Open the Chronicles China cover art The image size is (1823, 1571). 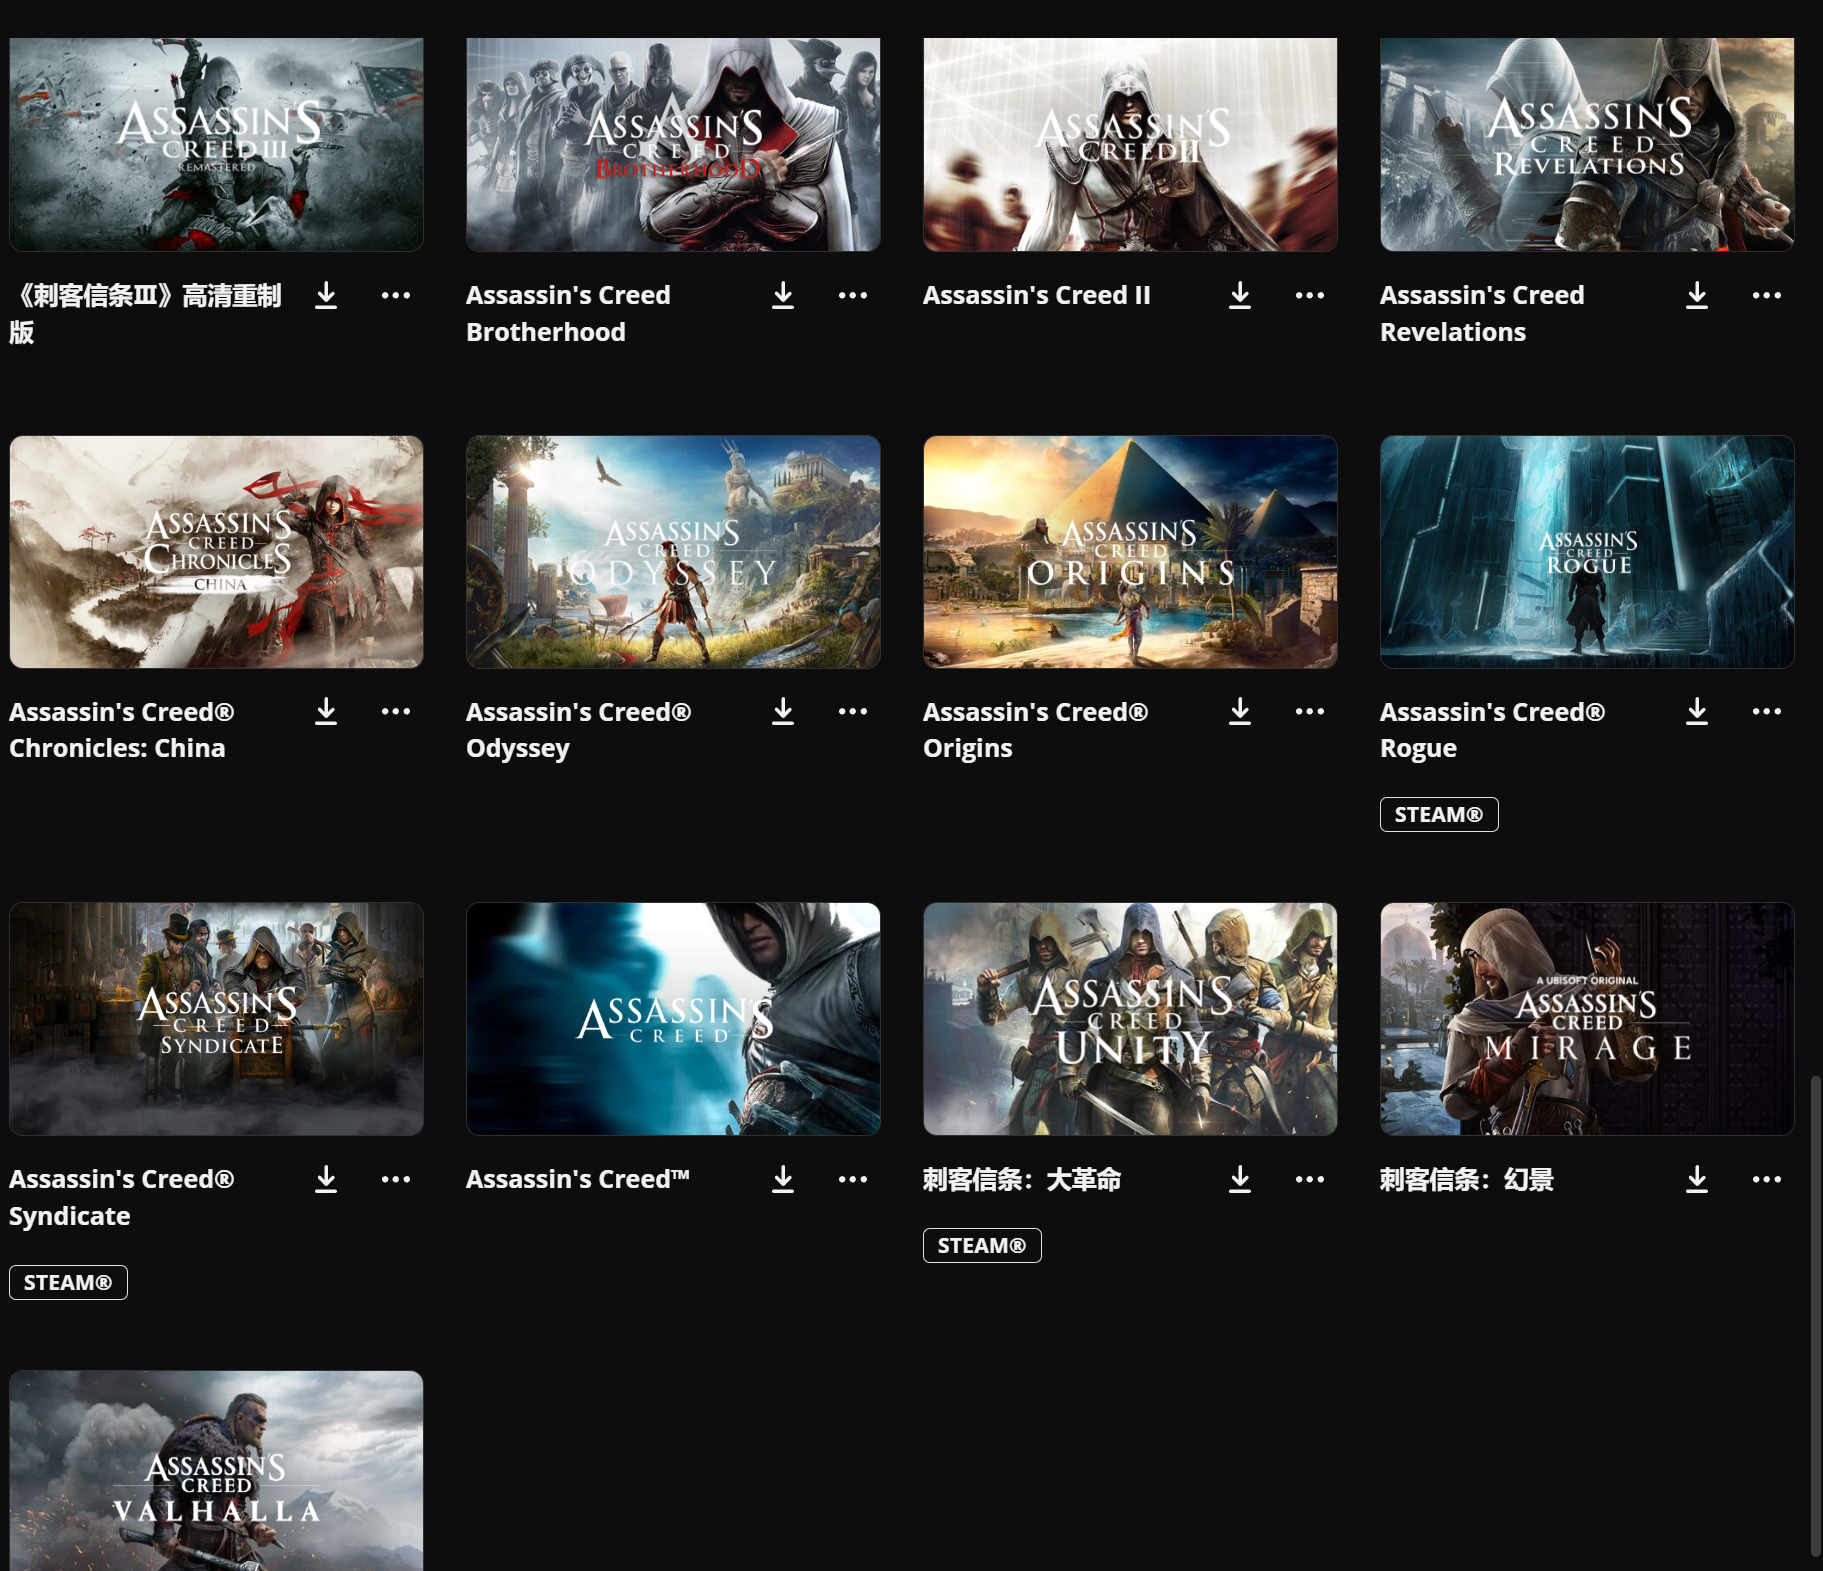coord(216,551)
